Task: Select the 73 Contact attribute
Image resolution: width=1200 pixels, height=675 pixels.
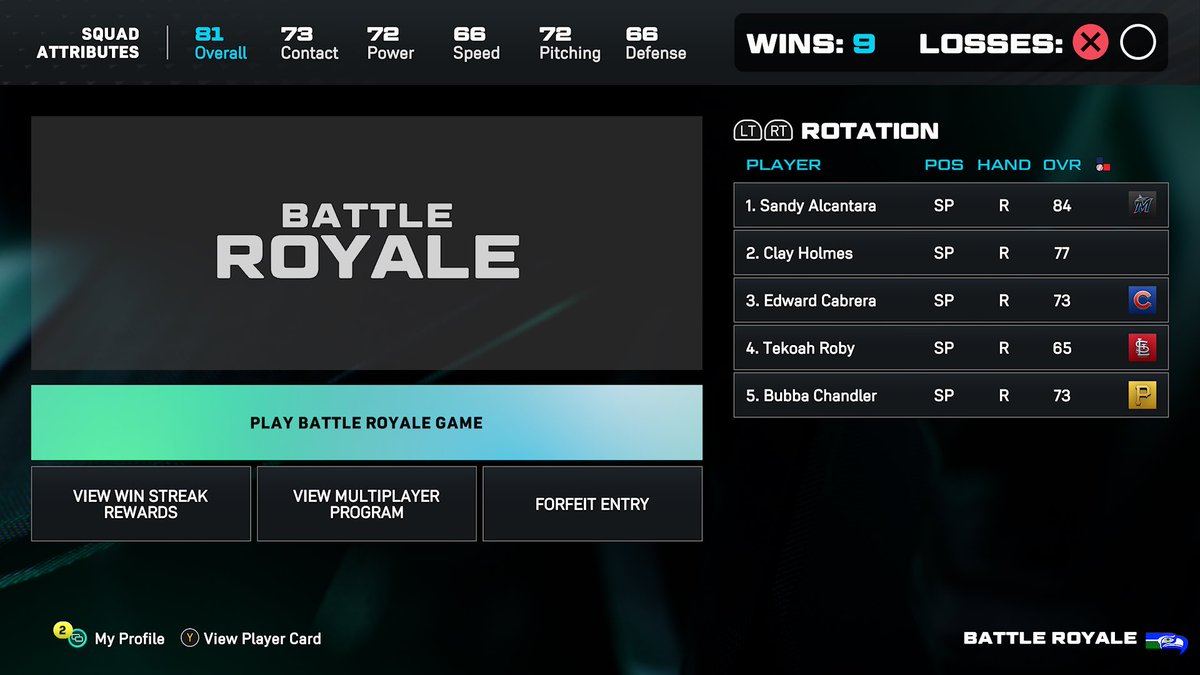Action: 309,43
